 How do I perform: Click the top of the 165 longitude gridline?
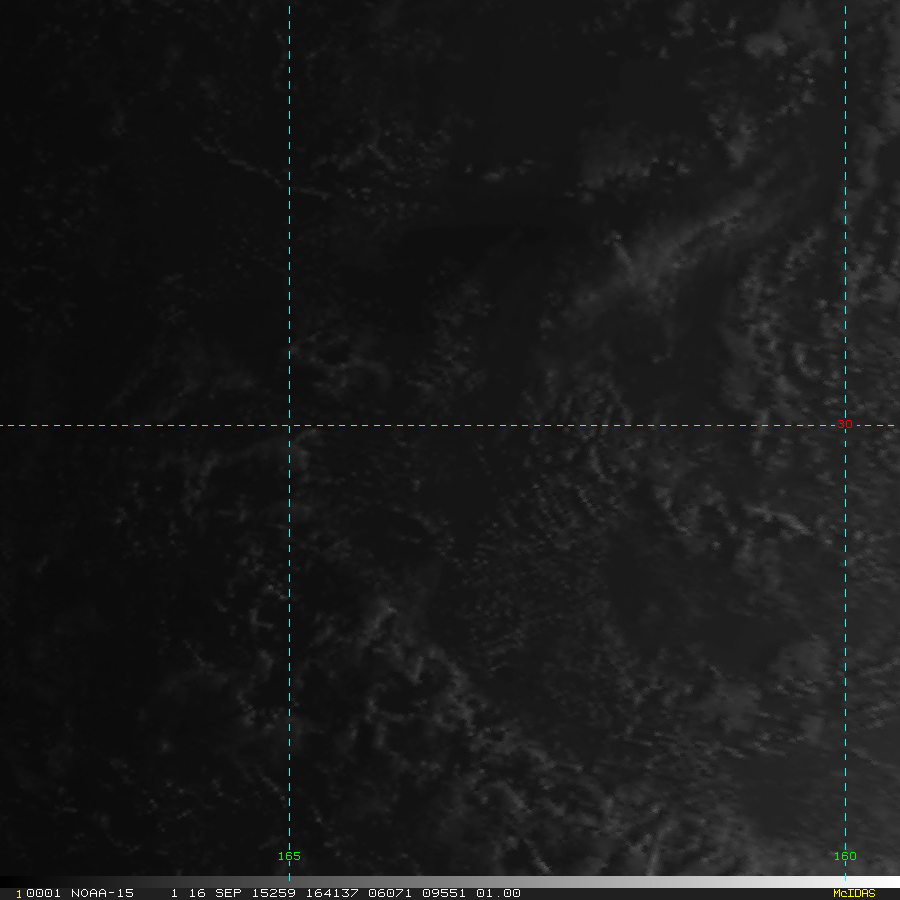(x=289, y=4)
